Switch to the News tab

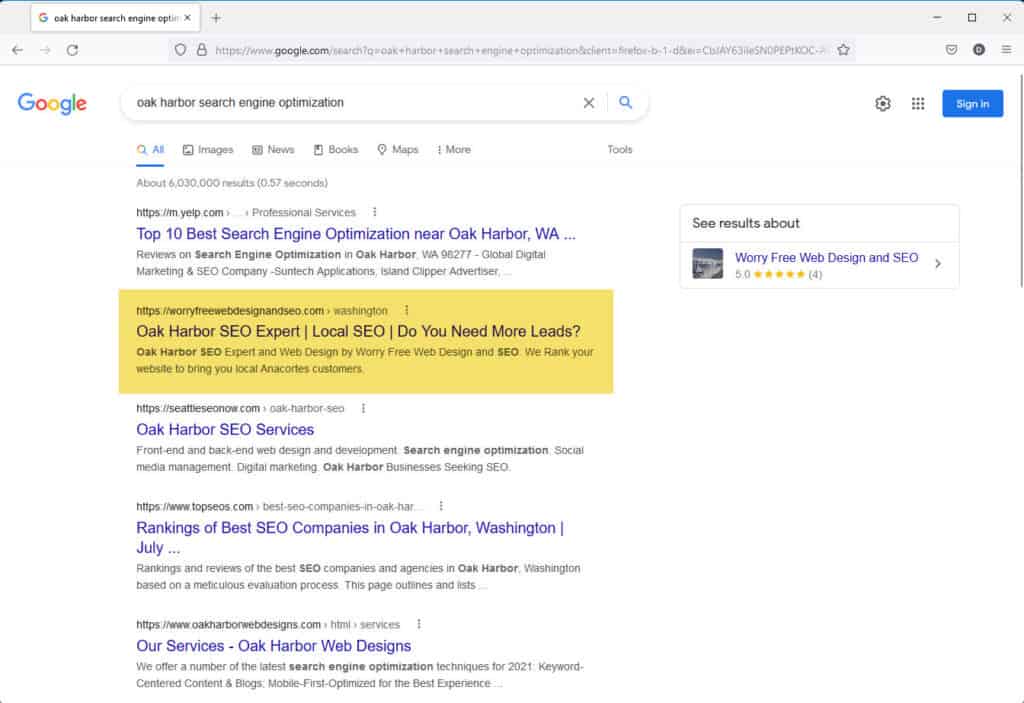pyautogui.click(x=273, y=150)
